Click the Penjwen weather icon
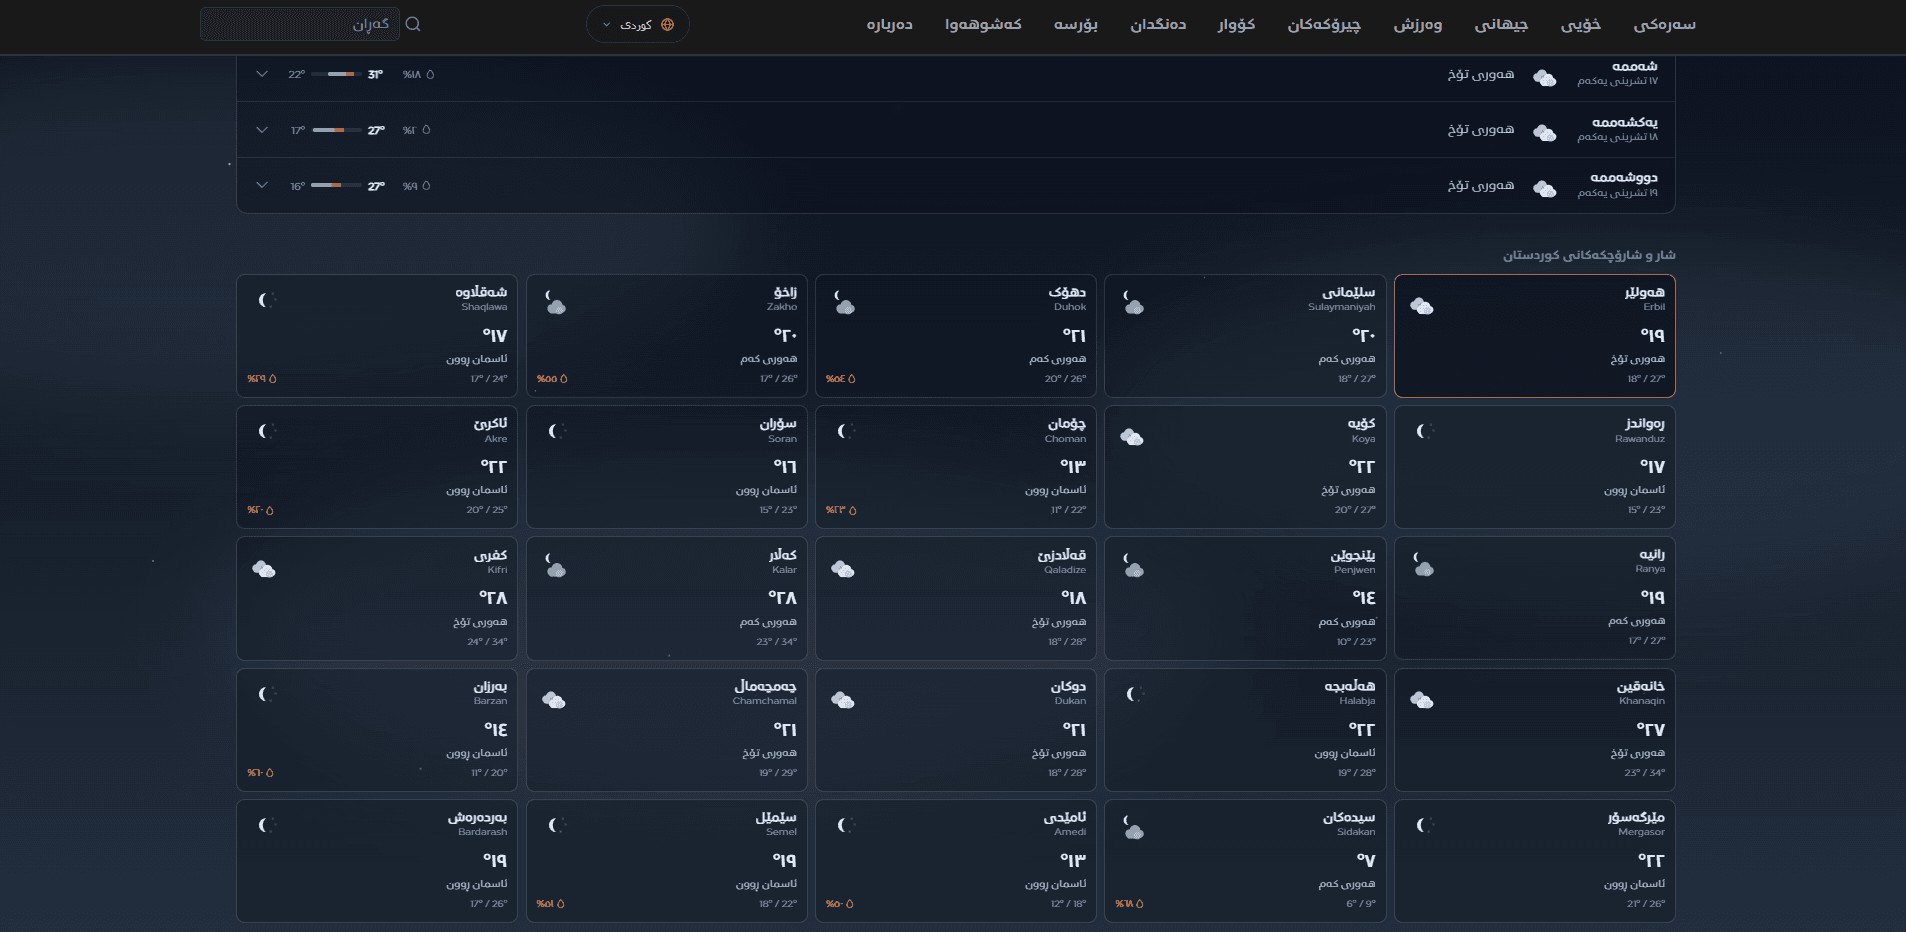This screenshot has height=932, width=1906. point(1133,566)
